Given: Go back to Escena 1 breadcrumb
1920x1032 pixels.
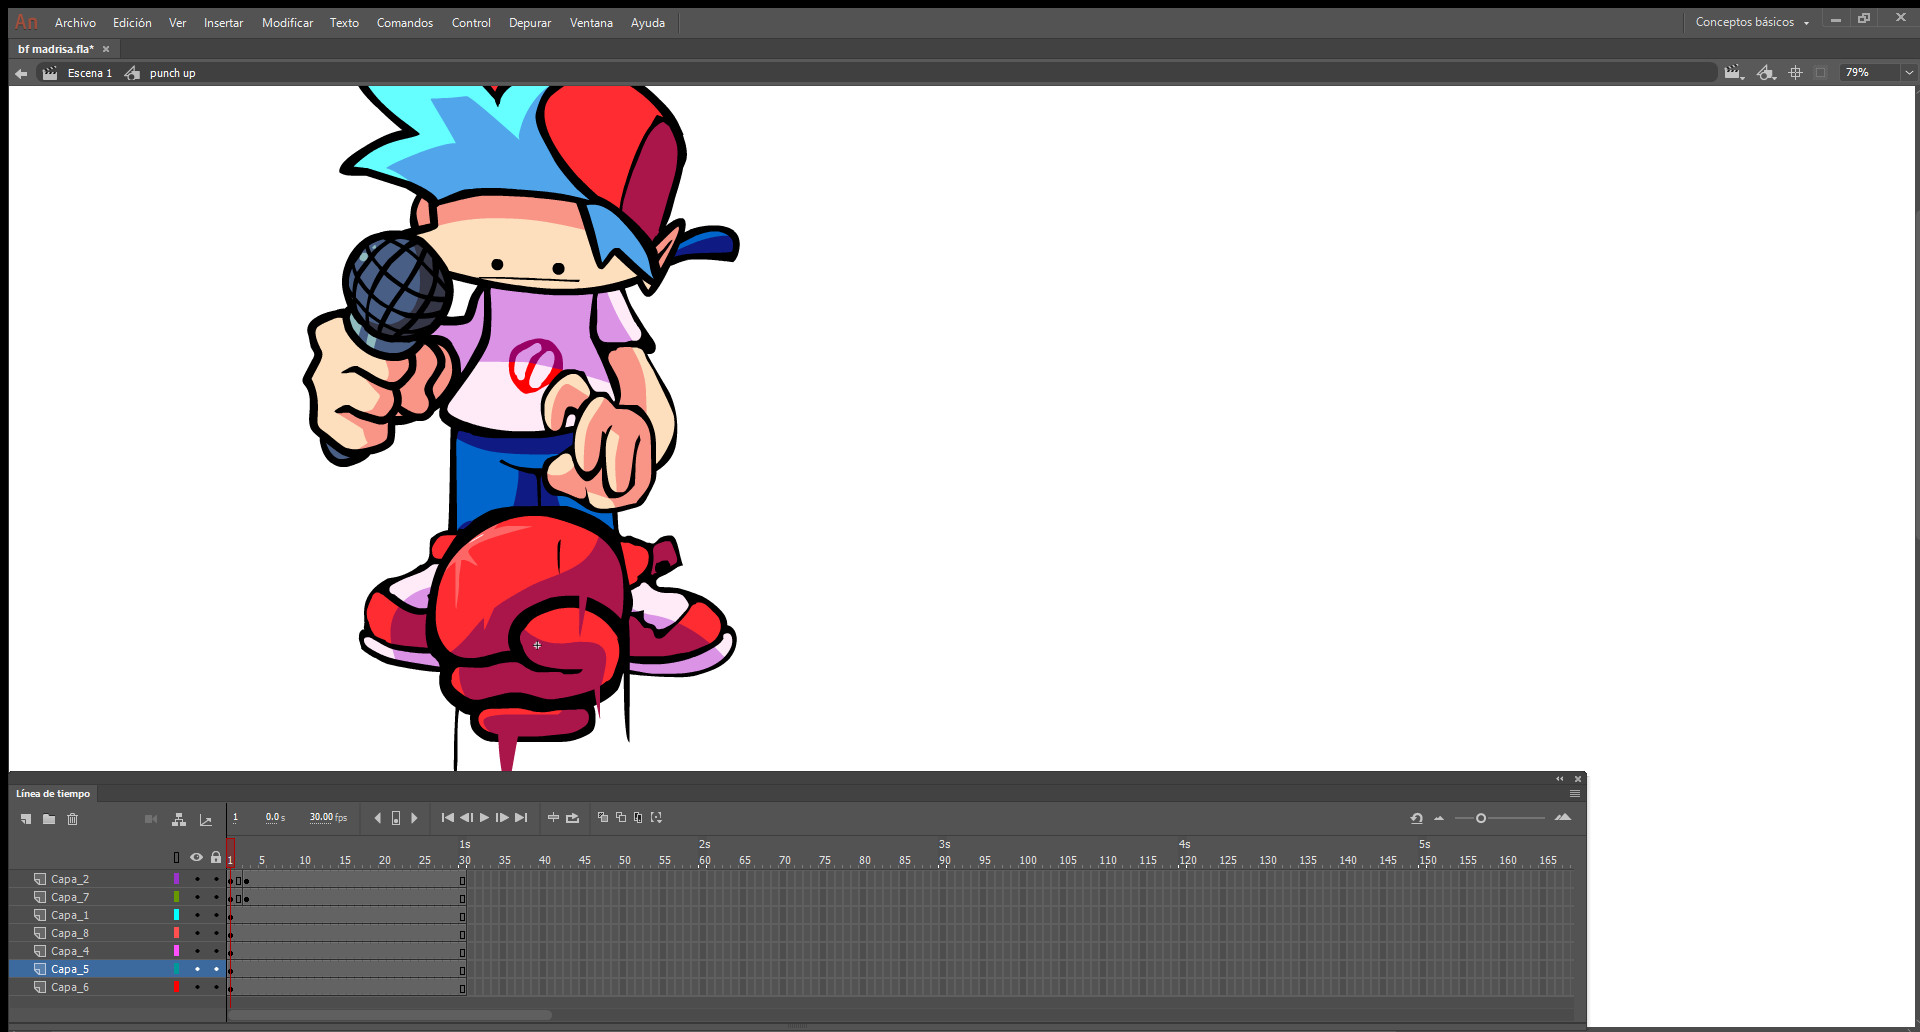Looking at the screenshot, I should click(89, 73).
